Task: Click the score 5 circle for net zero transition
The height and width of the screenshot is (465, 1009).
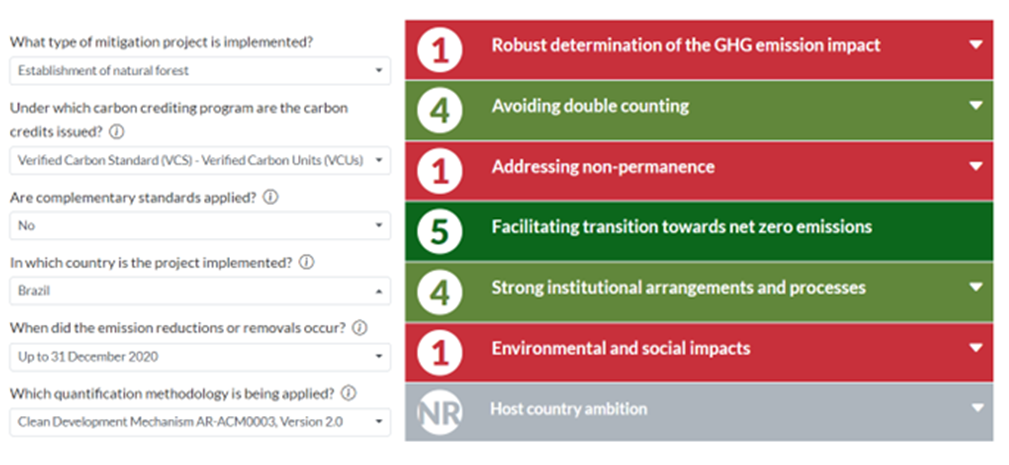Action: [x=440, y=232]
